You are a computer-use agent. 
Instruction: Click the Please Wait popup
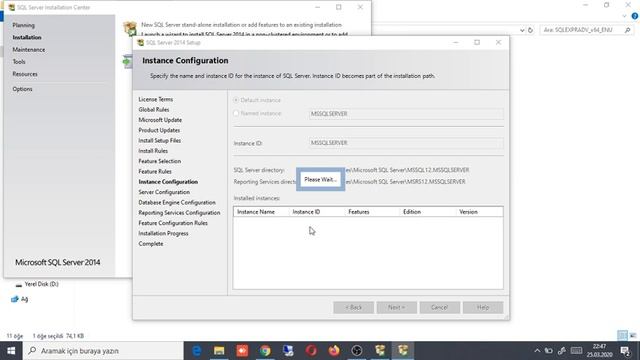(x=320, y=180)
